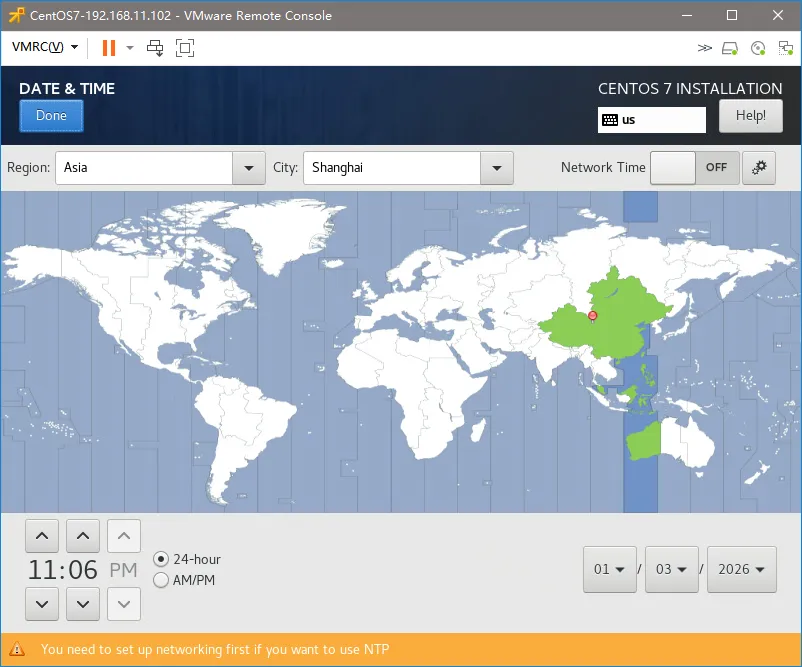This screenshot has width=802, height=667.
Task: Increase the hour value
Action: click(x=42, y=536)
